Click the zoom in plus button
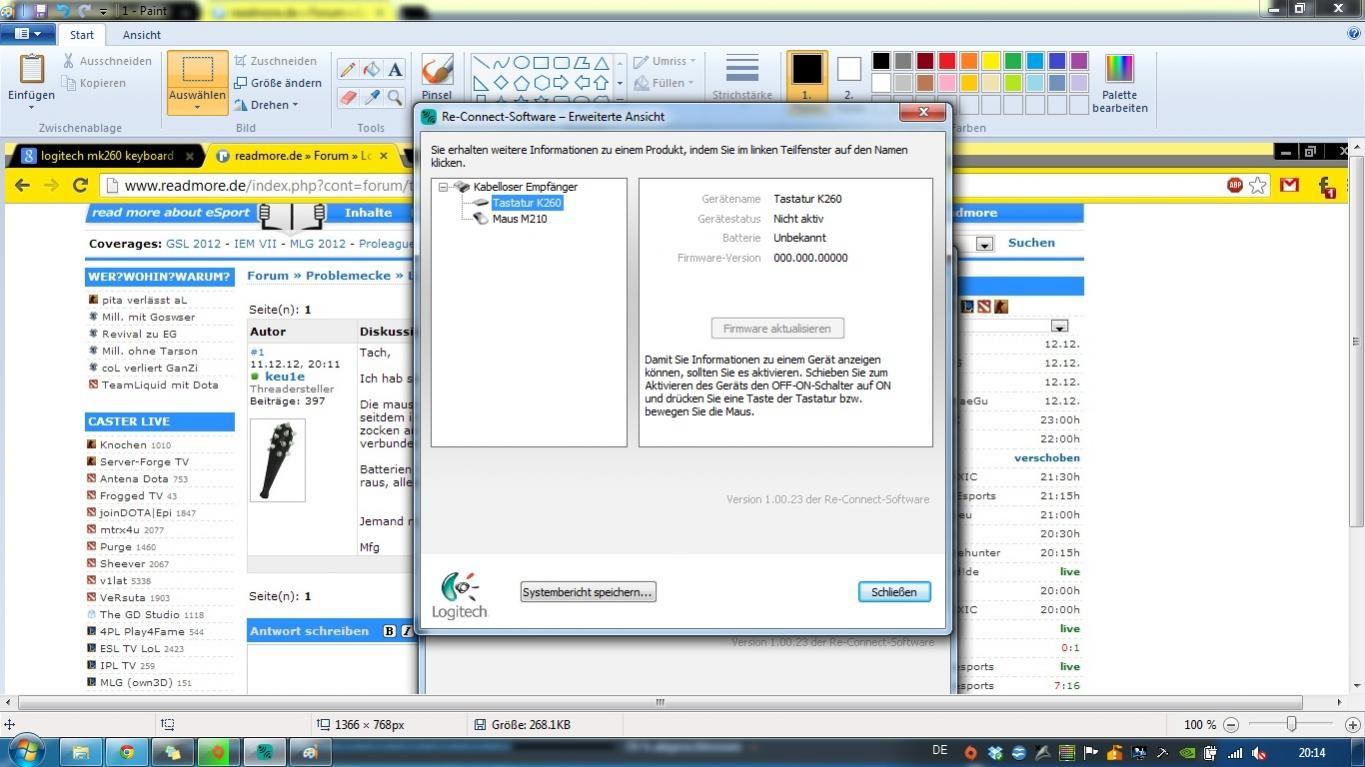Screen dimensions: 1365x767 [1352, 725]
